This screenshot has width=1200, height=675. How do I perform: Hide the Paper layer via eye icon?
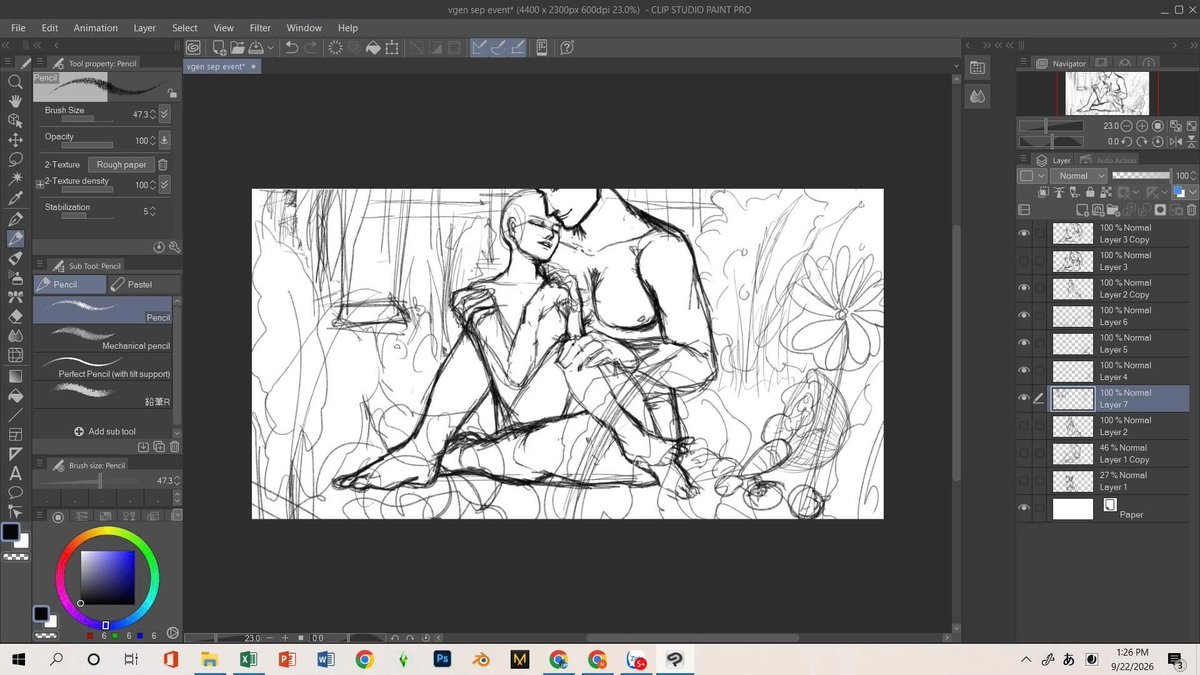[x=1023, y=509]
